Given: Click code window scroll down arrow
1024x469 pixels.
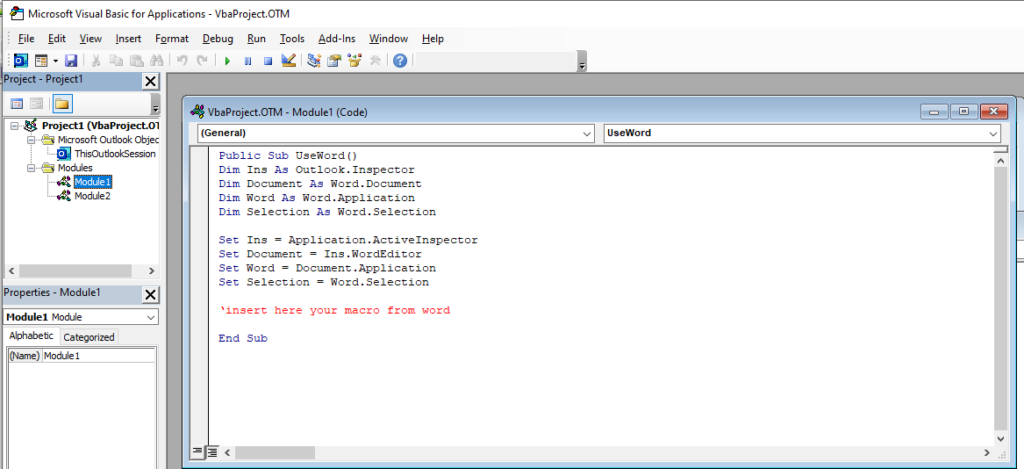Looking at the screenshot, I should point(1001,439).
